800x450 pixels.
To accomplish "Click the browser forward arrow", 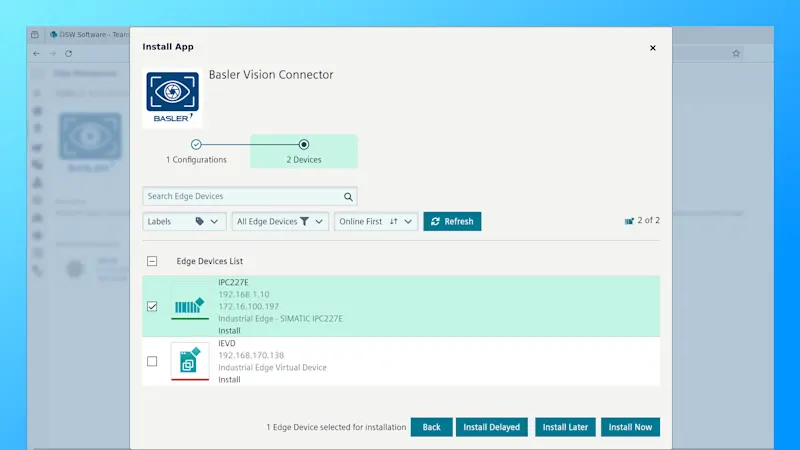I will coord(53,54).
